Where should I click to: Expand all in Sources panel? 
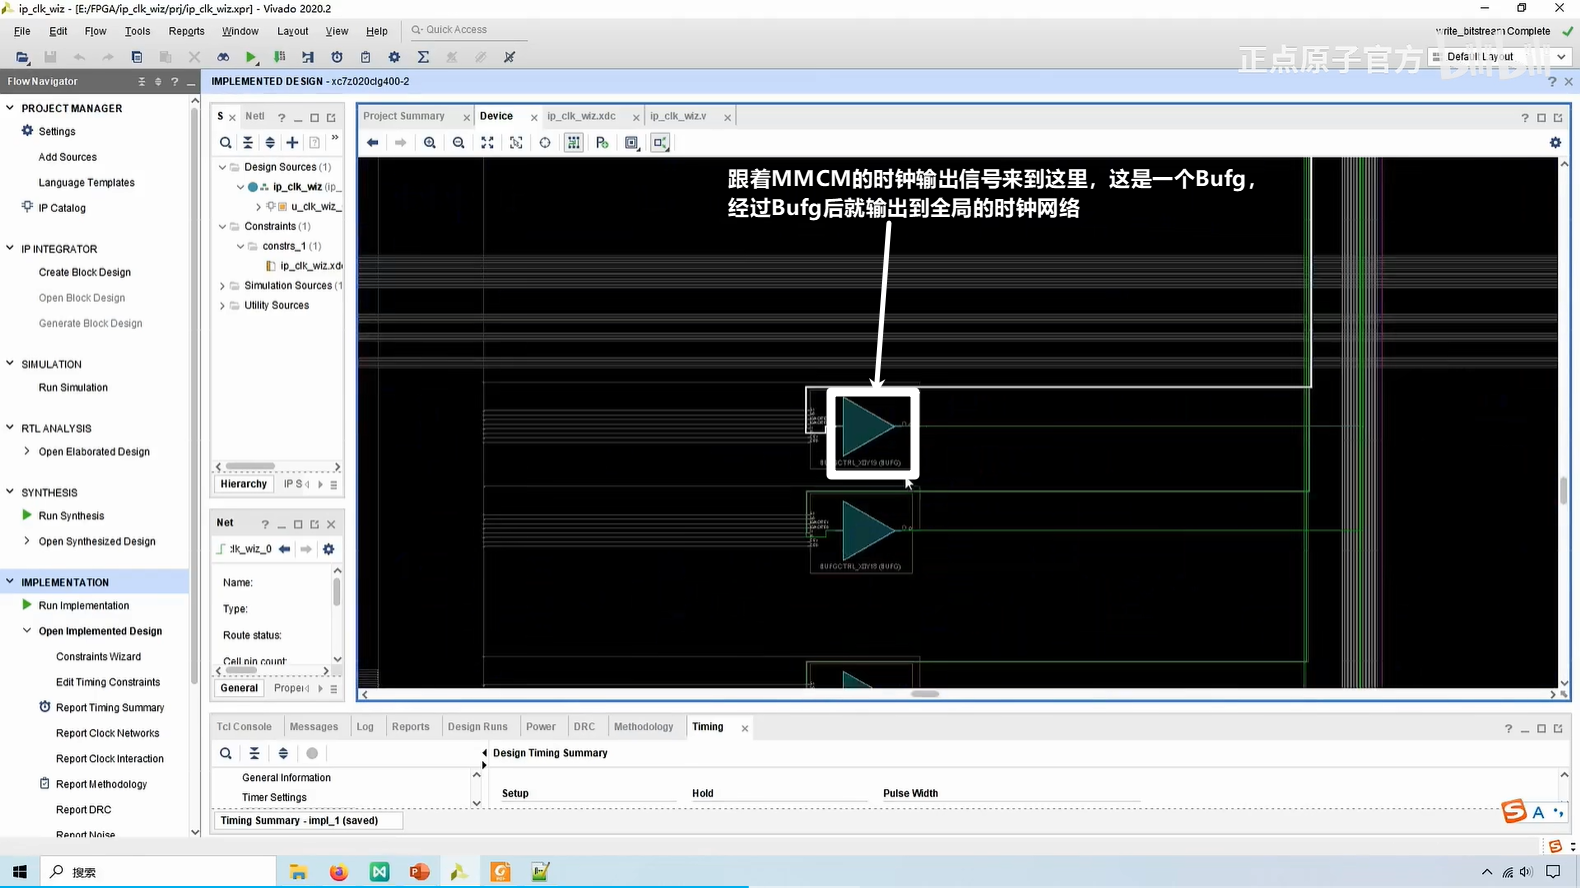pos(270,143)
